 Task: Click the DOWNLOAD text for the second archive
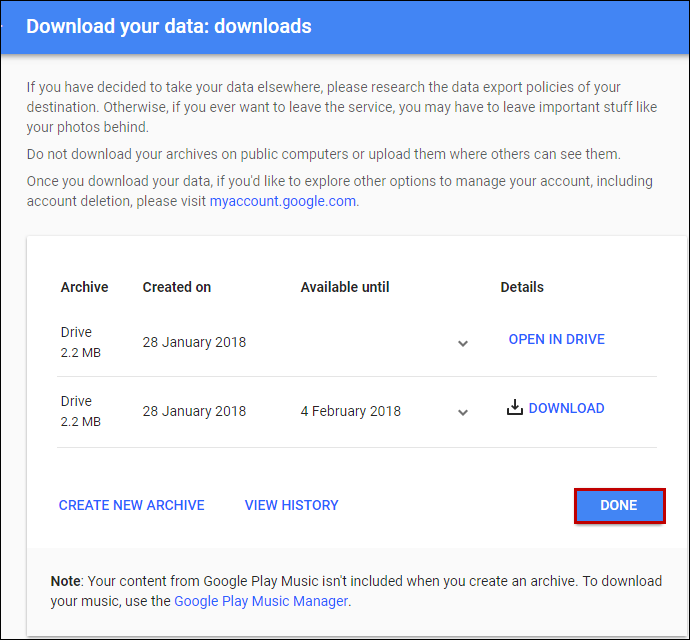pyautogui.click(x=566, y=408)
